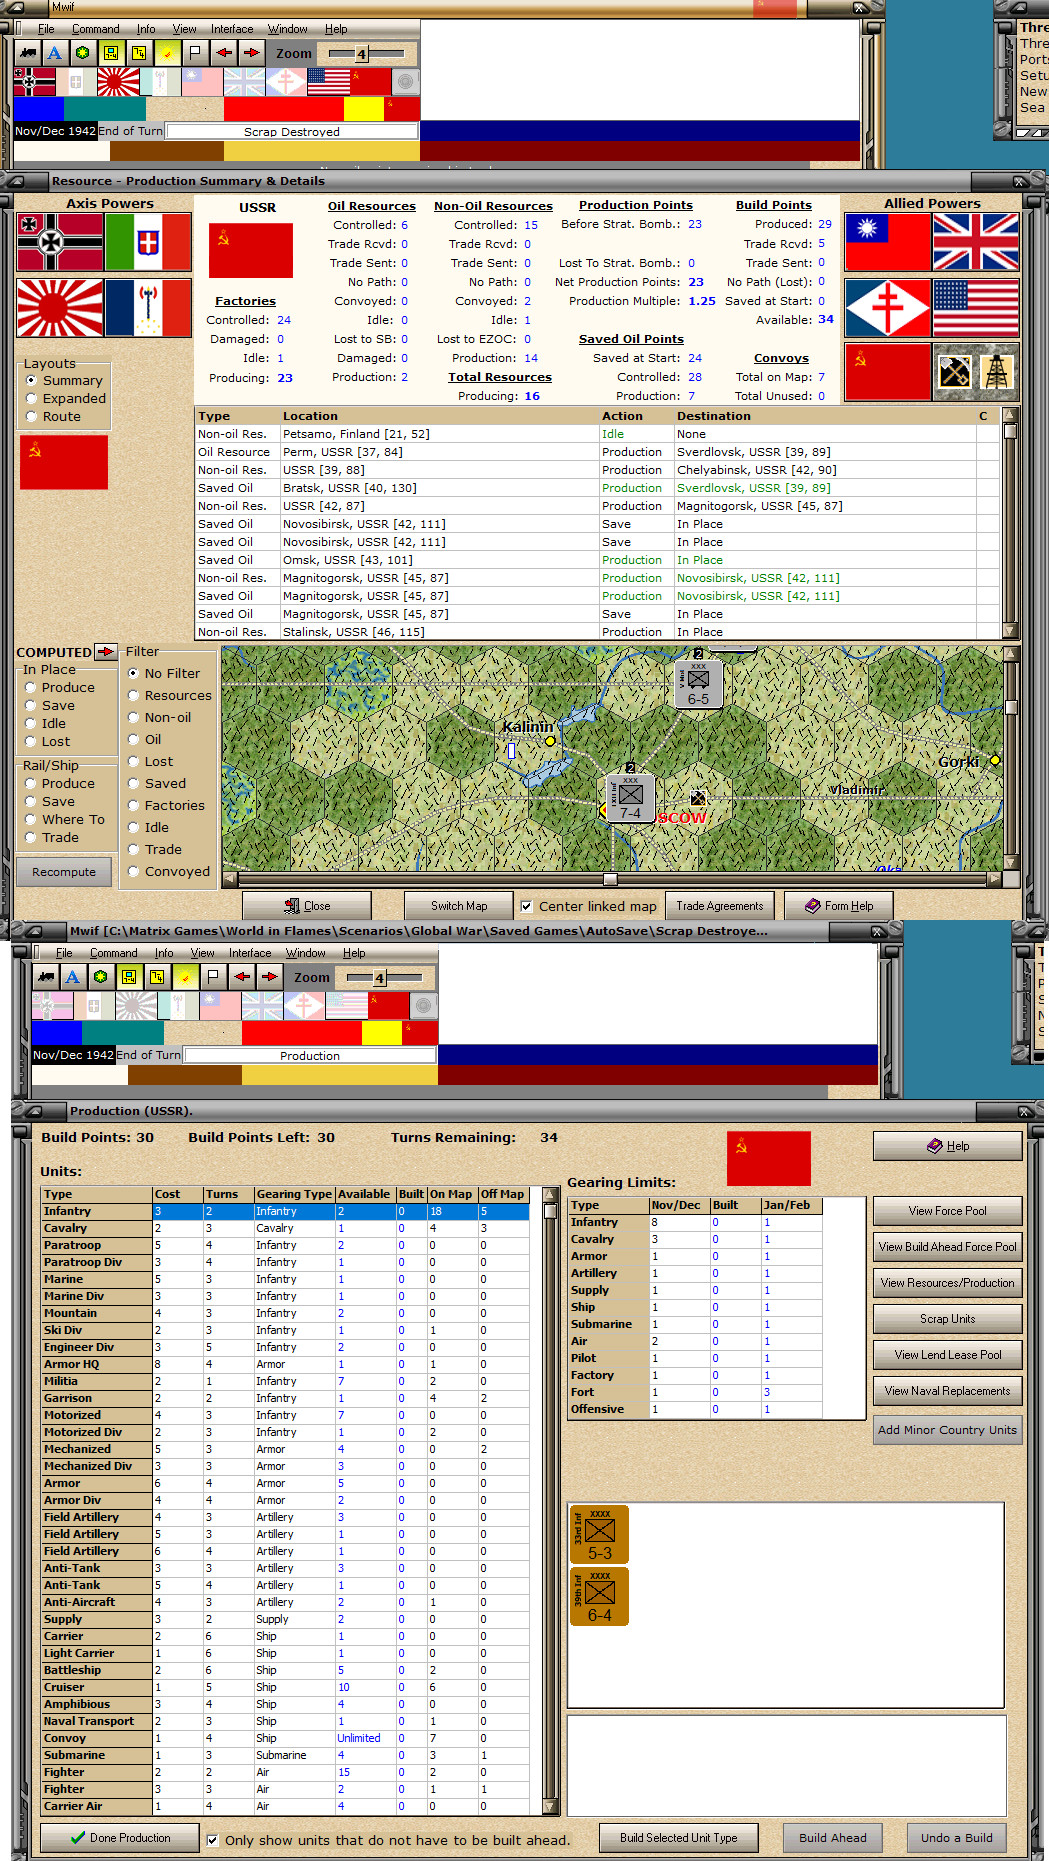Click the red left arrow in upper toolbar
The image size is (1049, 1861).
pos(223,53)
